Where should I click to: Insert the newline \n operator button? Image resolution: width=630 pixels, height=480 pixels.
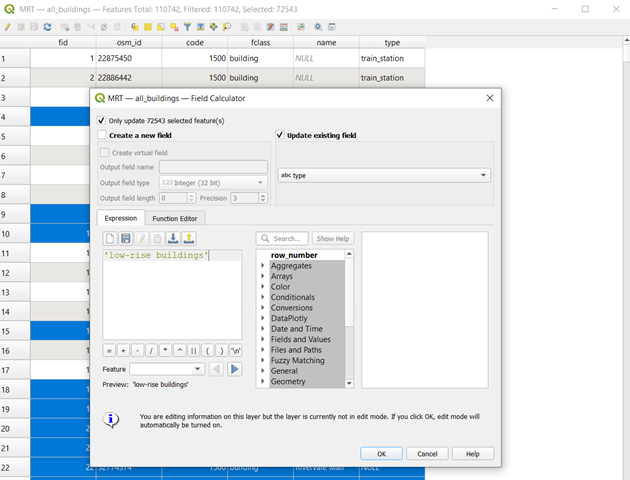click(235, 351)
